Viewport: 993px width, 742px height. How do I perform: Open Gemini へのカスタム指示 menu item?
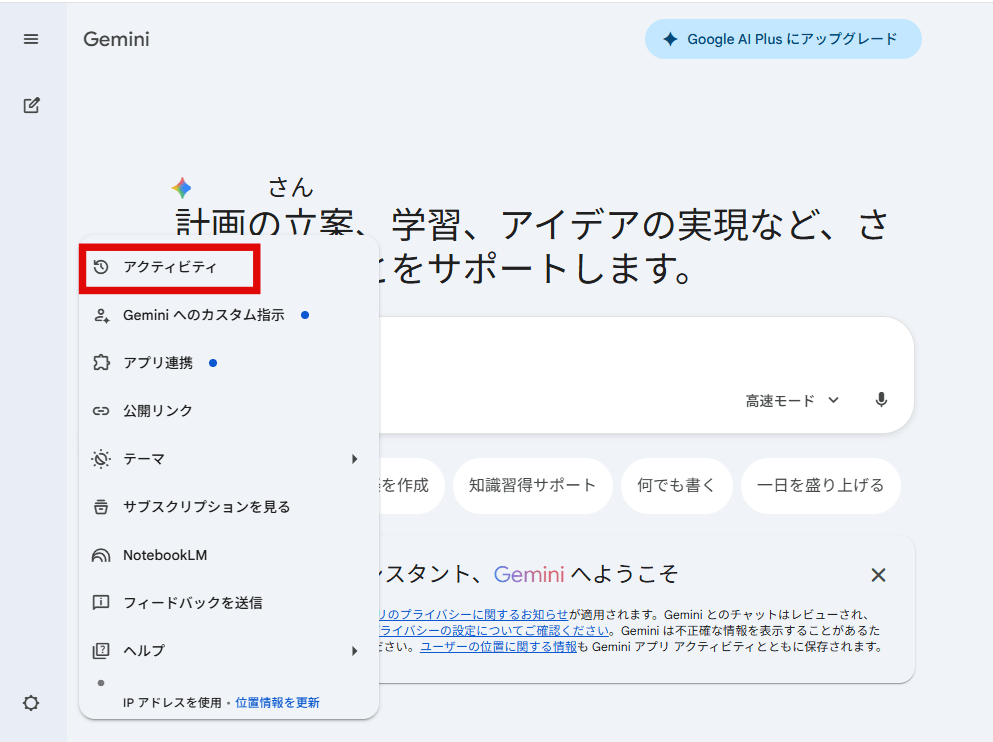point(229,315)
